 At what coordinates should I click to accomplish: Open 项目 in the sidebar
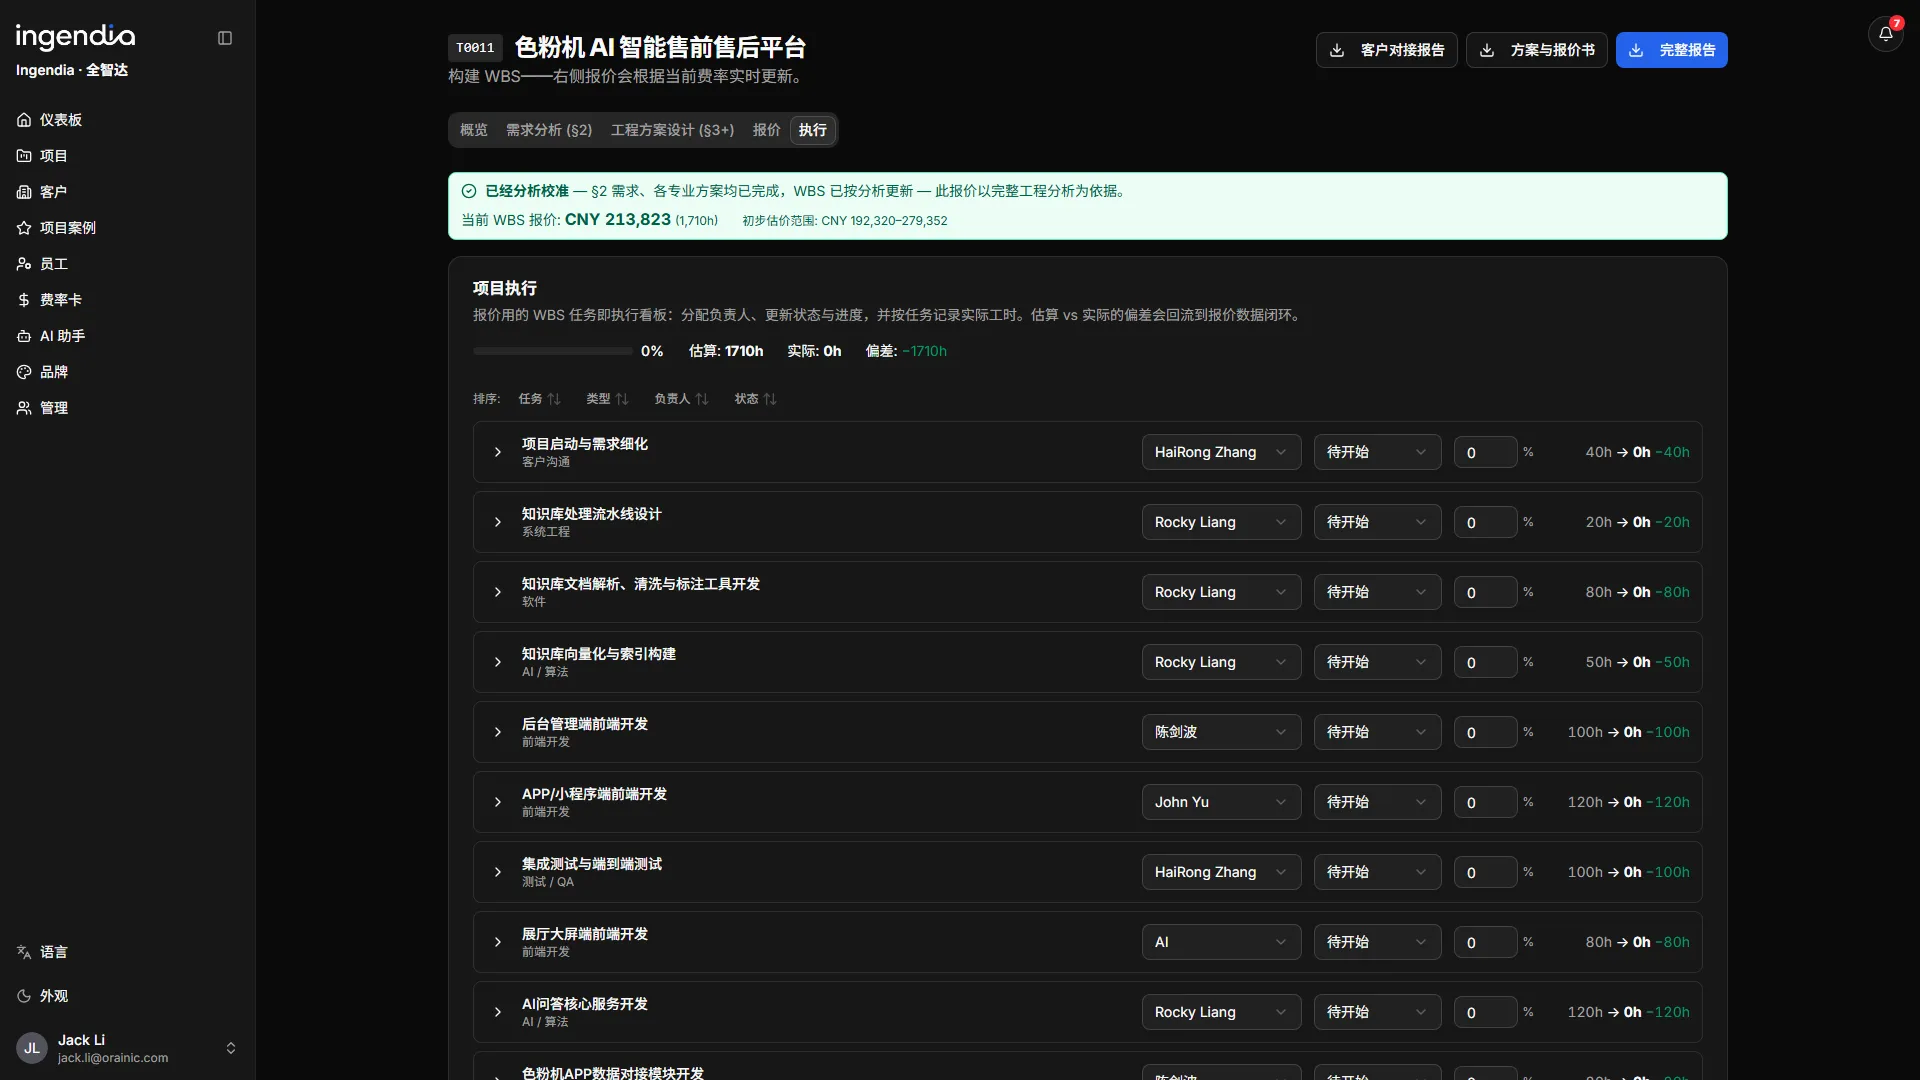point(127,156)
